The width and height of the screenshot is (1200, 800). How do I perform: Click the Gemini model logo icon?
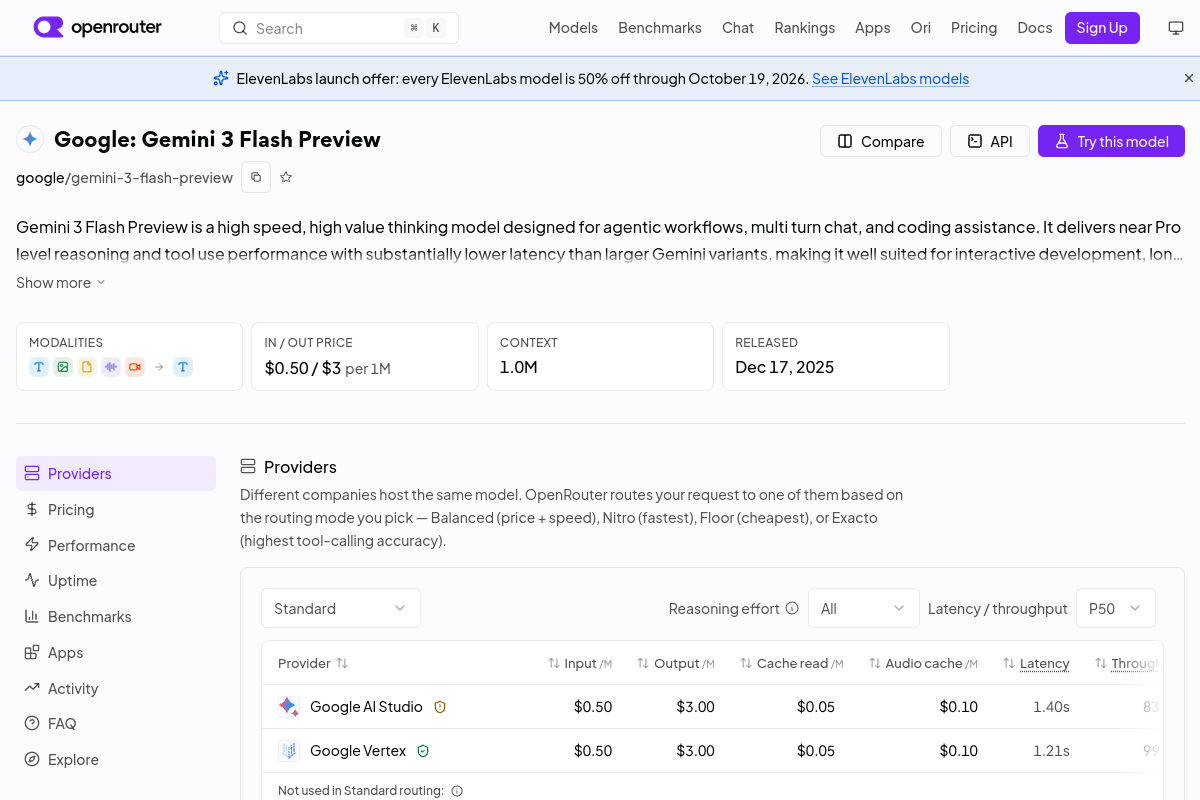pyautogui.click(x=30, y=139)
